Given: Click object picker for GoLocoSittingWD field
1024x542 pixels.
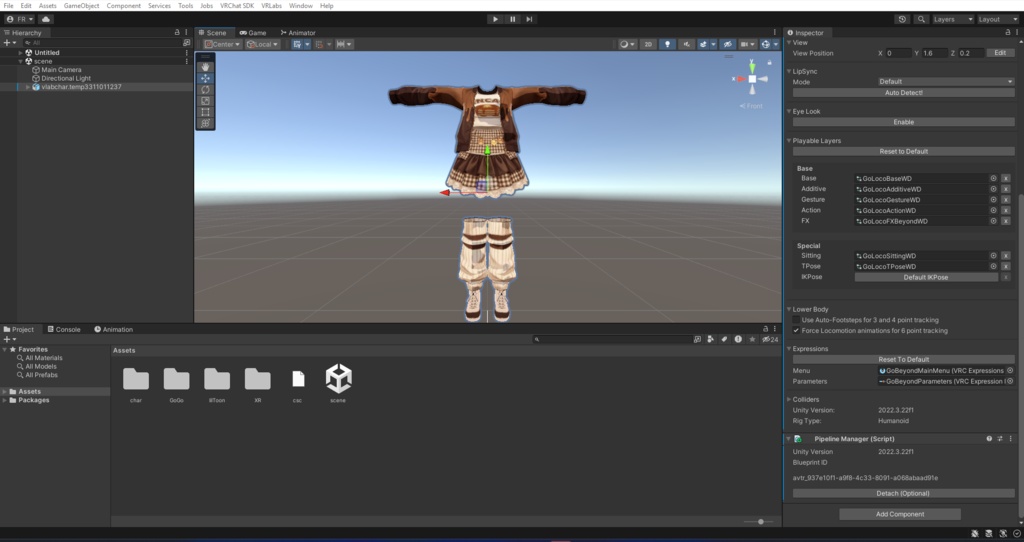Looking at the screenshot, I should coord(993,256).
